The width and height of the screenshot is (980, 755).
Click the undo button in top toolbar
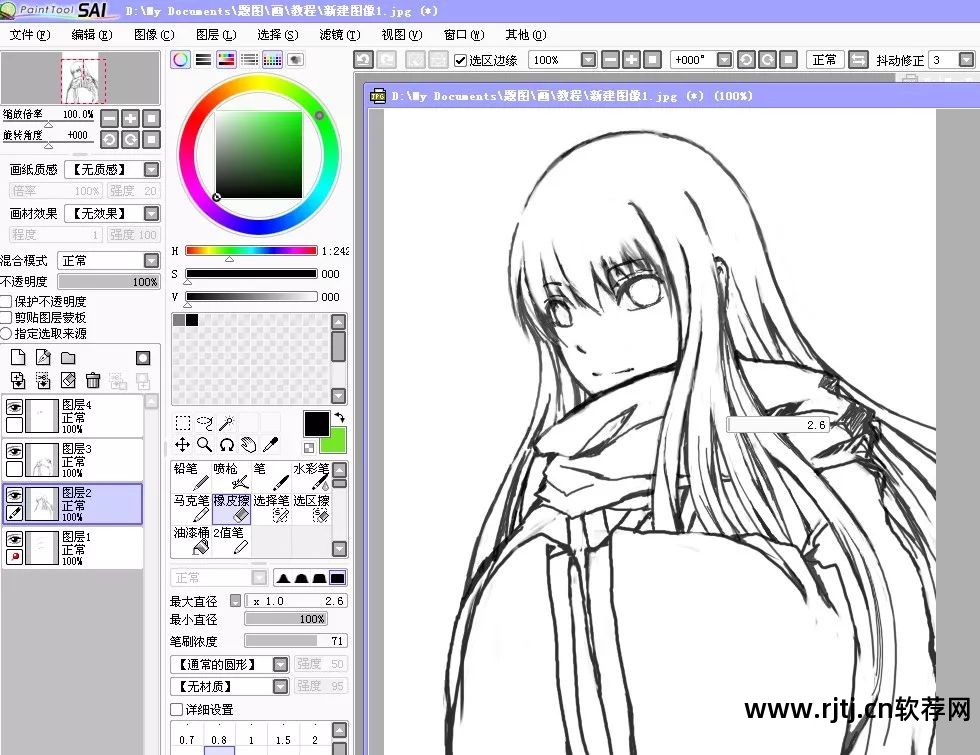363,59
